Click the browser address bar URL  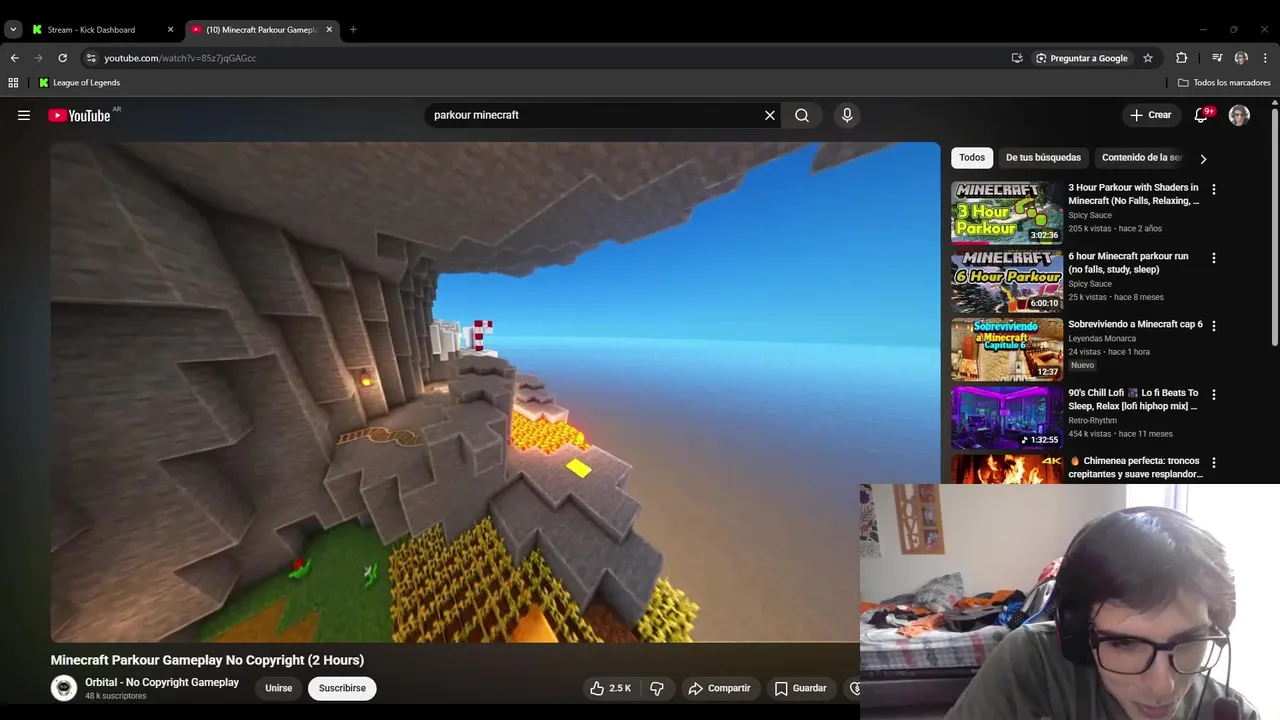pyautogui.click(x=180, y=58)
